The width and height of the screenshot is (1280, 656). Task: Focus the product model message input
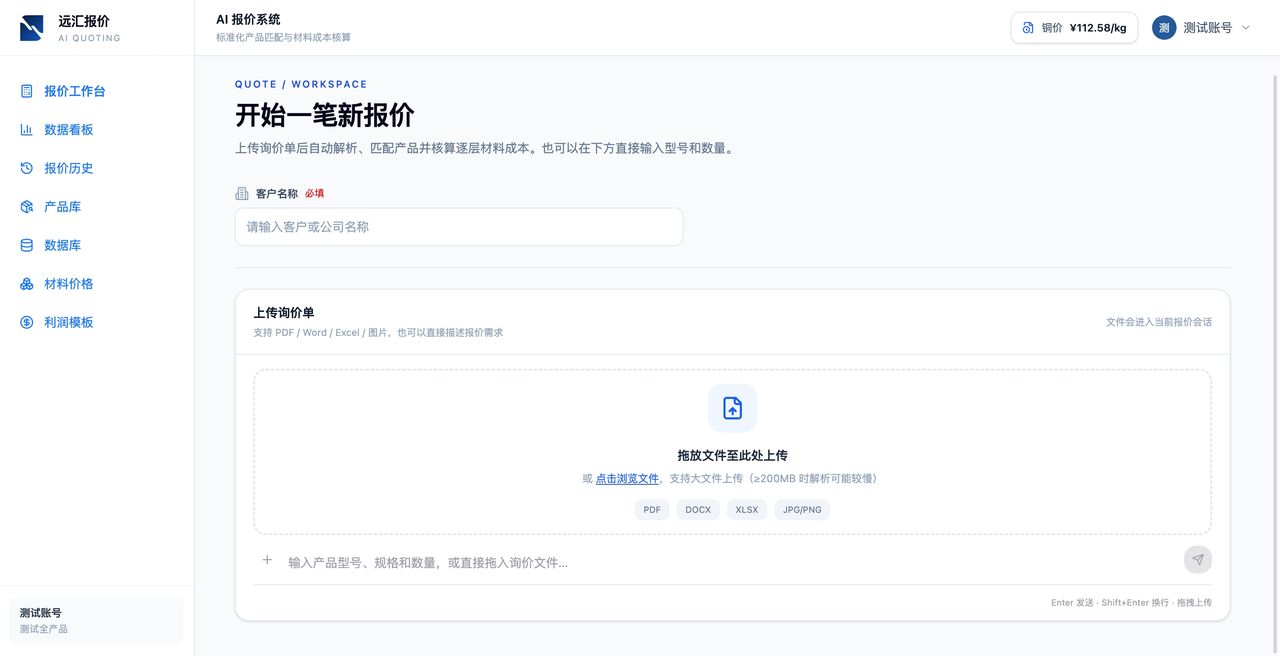[730, 562]
